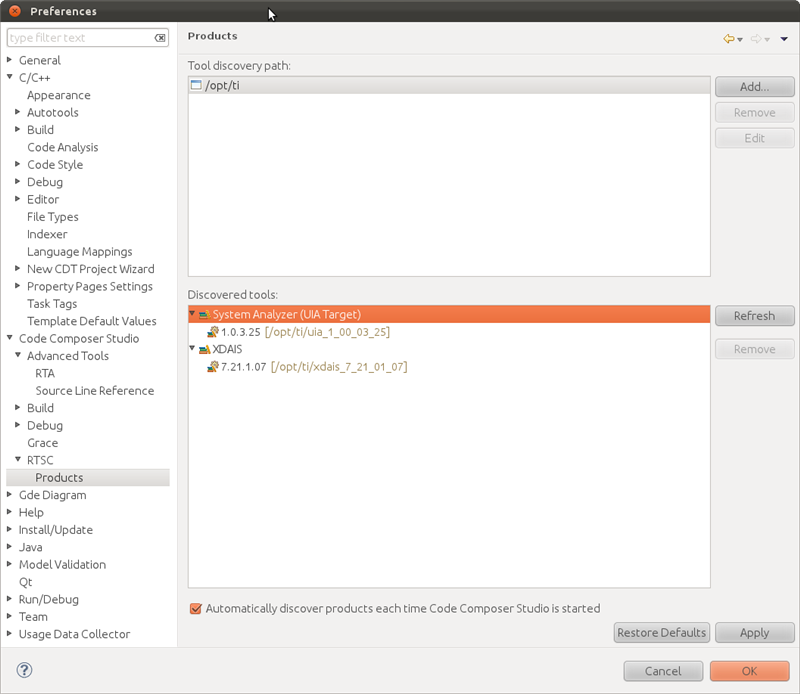Expand the Autotools node

pos(17,112)
